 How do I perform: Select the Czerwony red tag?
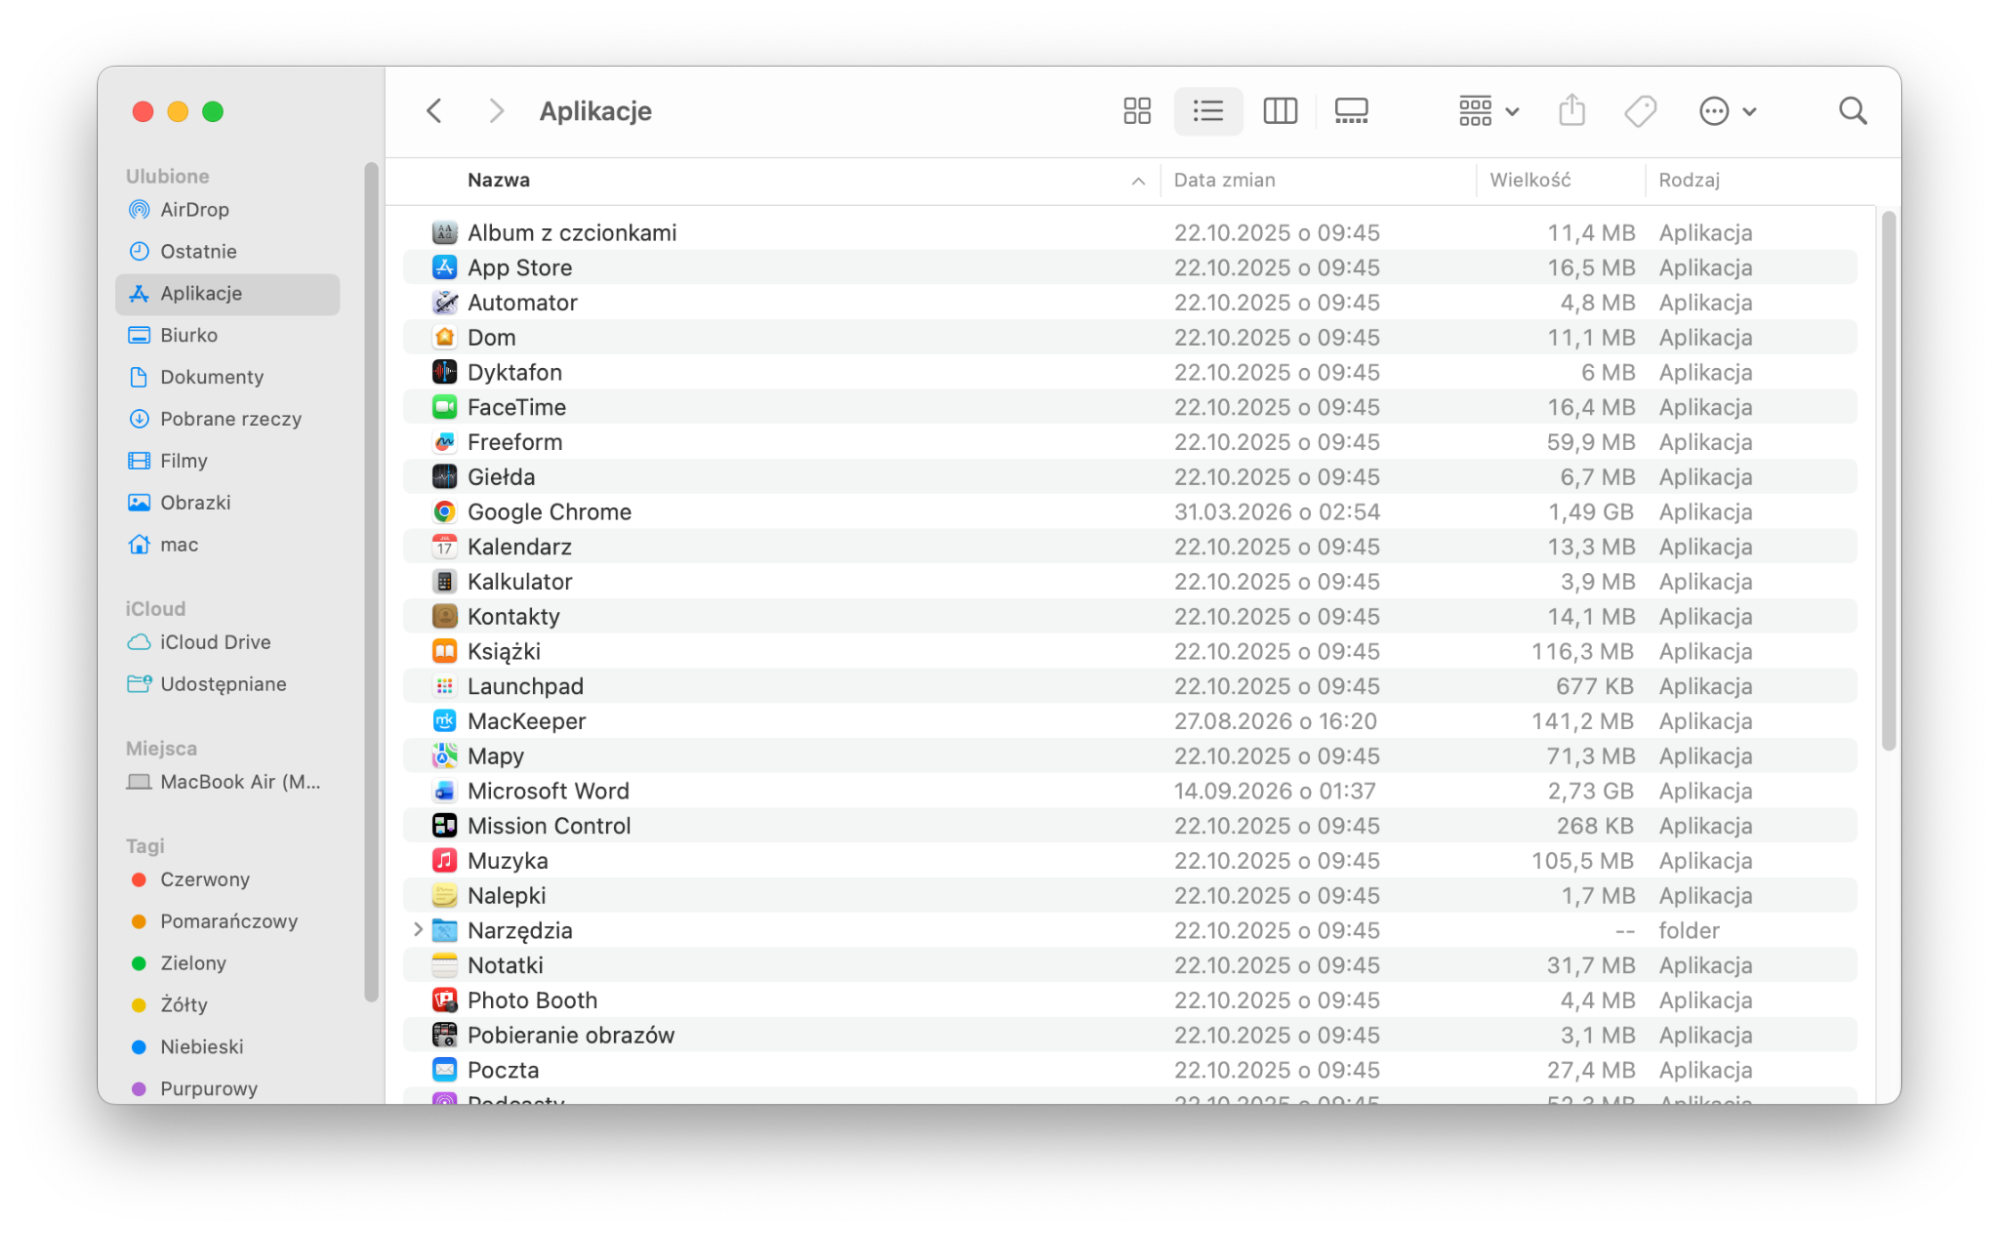[x=228, y=880]
